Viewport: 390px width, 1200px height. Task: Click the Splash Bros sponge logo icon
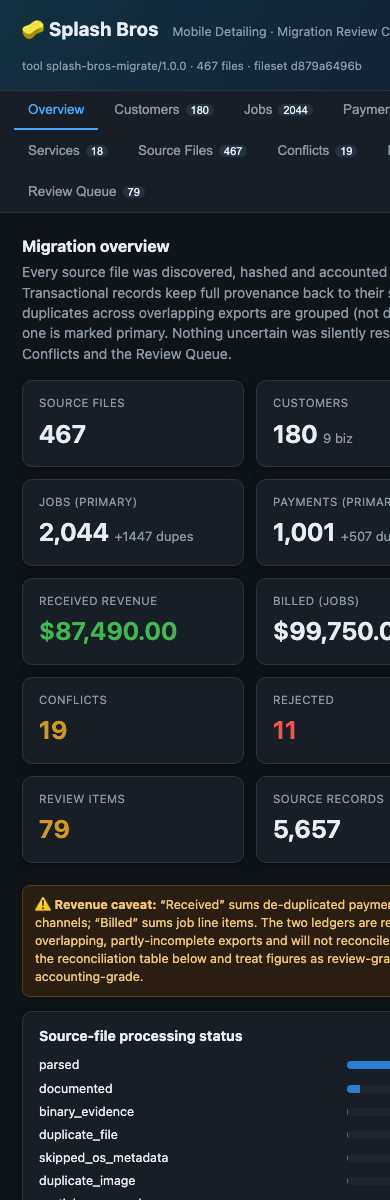coord(33,30)
